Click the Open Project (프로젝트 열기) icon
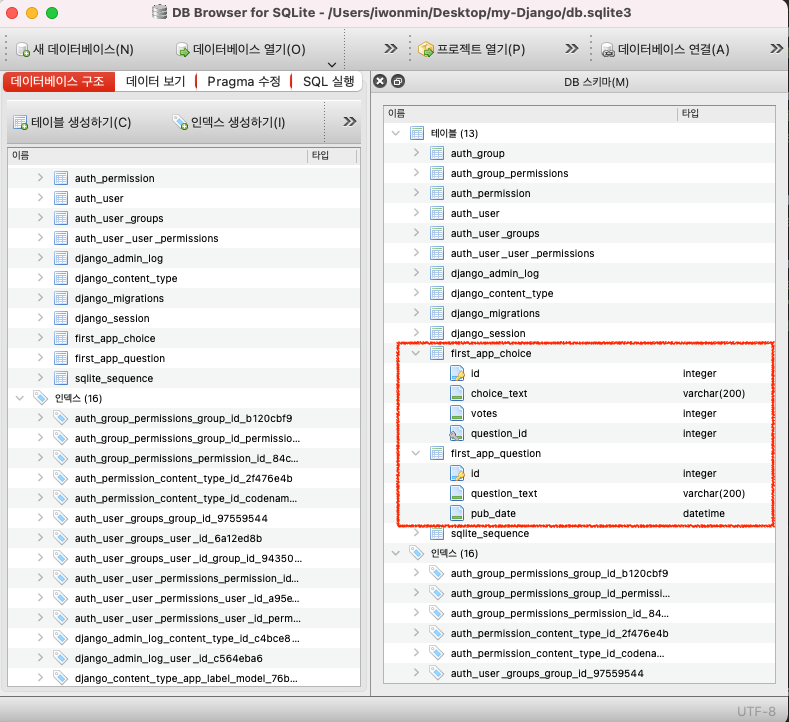This screenshot has width=789, height=722. click(x=426, y=49)
